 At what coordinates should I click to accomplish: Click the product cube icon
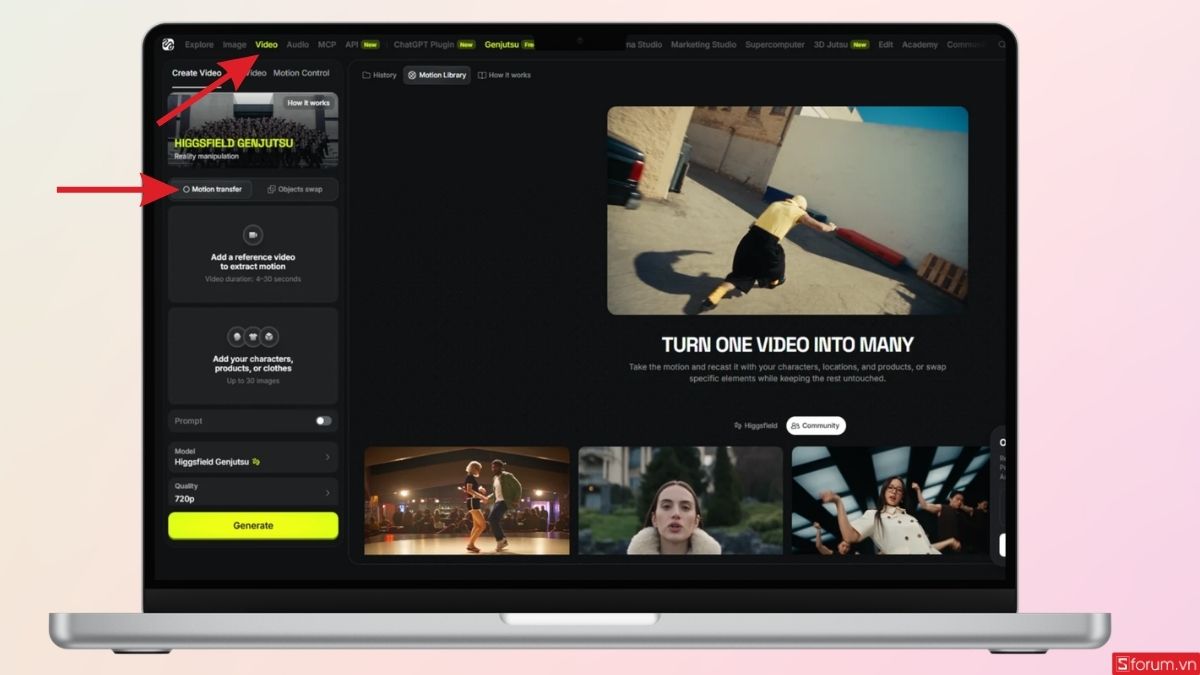[x=269, y=337]
